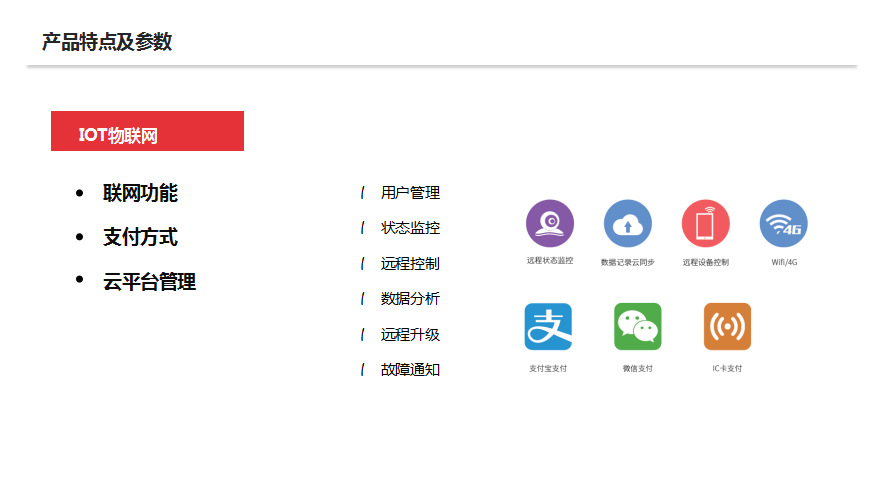Click the 支付方式 bullet item
Image resolution: width=883 pixels, height=491 pixels.
tap(140, 237)
